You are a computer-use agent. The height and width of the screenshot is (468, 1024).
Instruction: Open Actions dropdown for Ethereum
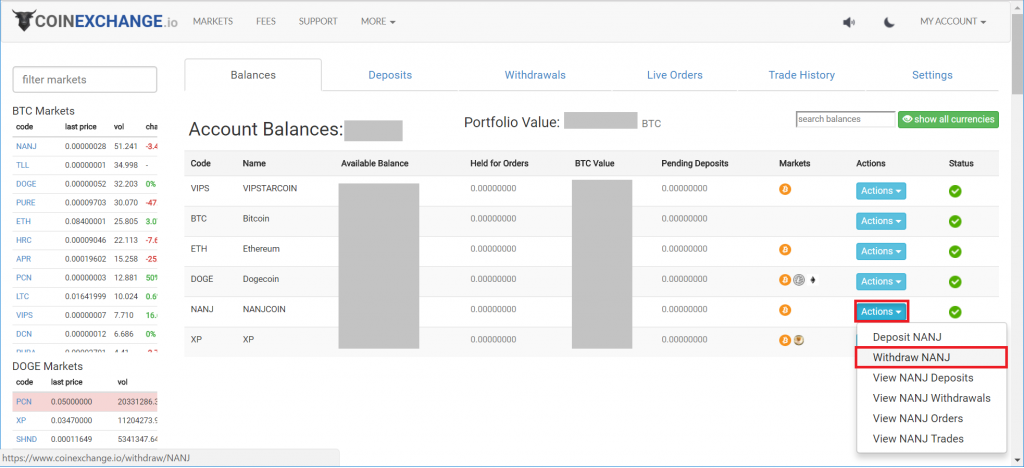point(881,251)
